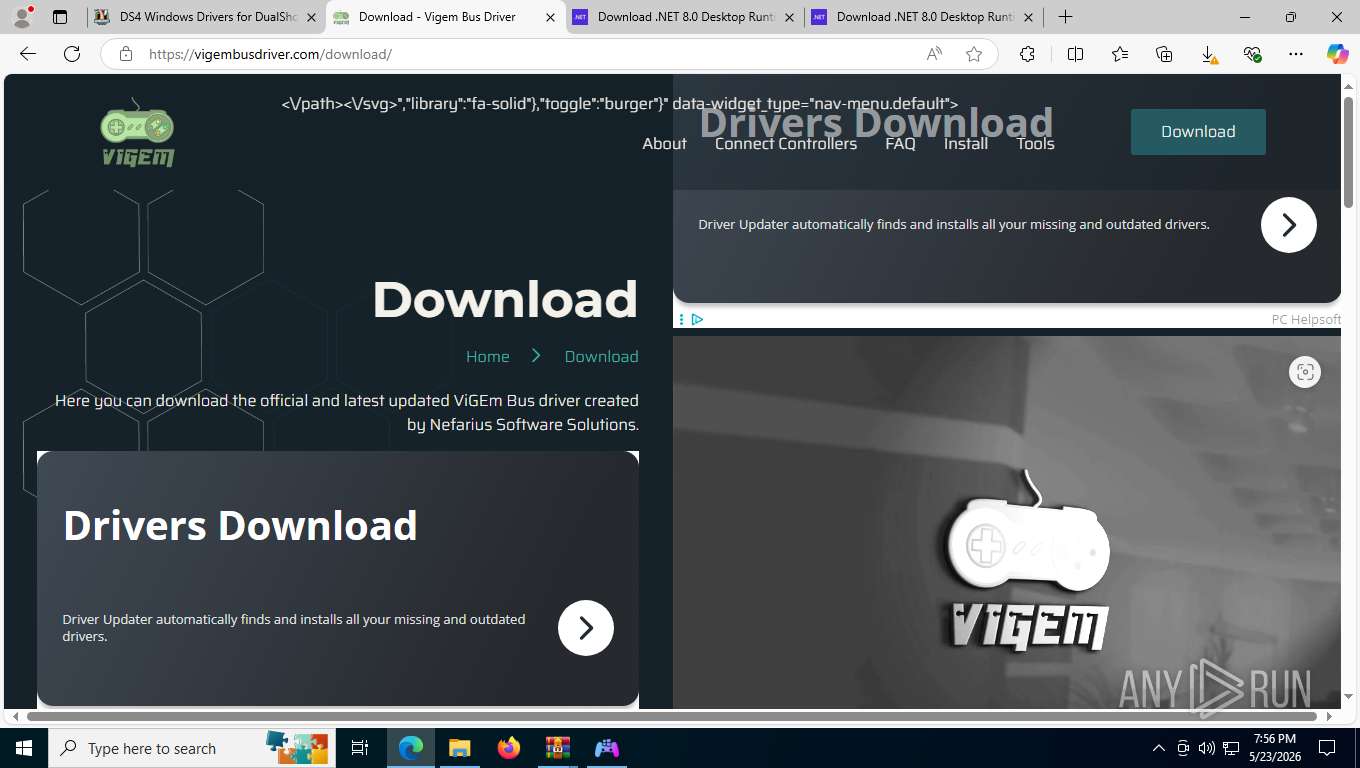Follow the Home breadcrumb link
The width and height of the screenshot is (1360, 768).
click(487, 356)
